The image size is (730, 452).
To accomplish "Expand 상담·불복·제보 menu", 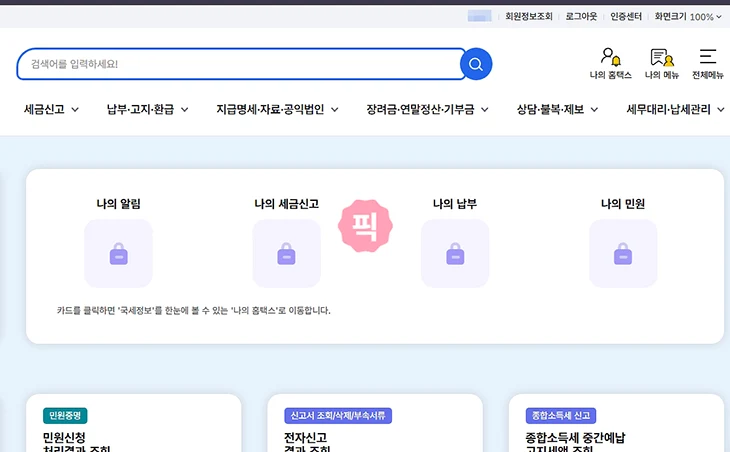I will pyautogui.click(x=557, y=109).
